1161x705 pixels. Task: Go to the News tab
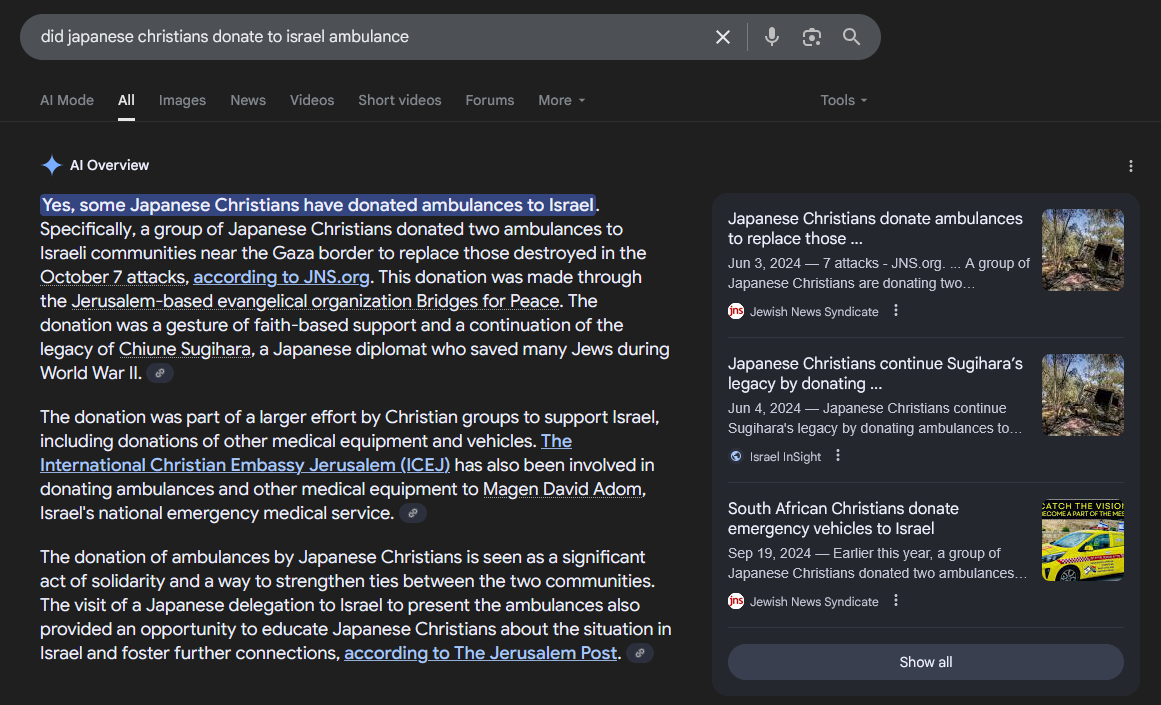point(248,100)
